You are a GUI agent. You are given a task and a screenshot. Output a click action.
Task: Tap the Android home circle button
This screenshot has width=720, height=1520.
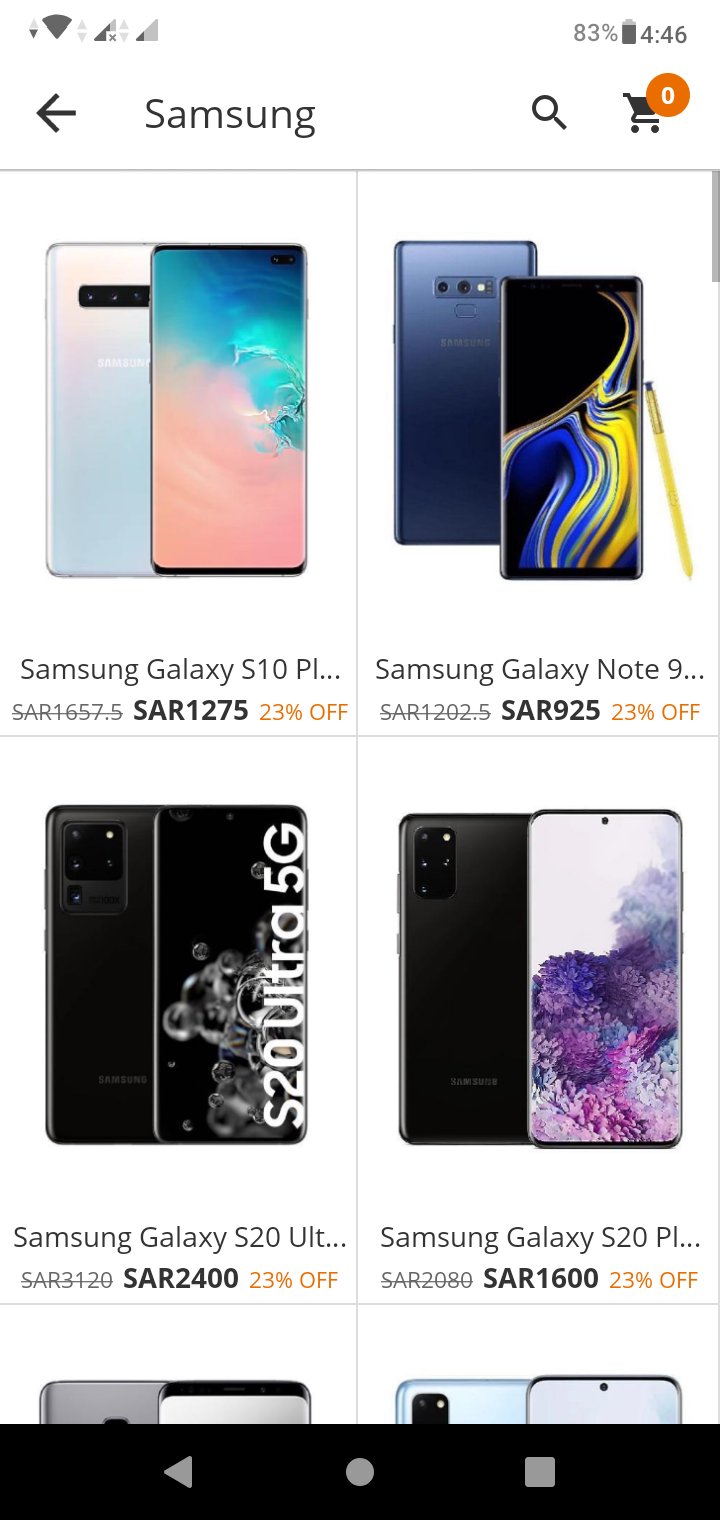(x=360, y=1471)
